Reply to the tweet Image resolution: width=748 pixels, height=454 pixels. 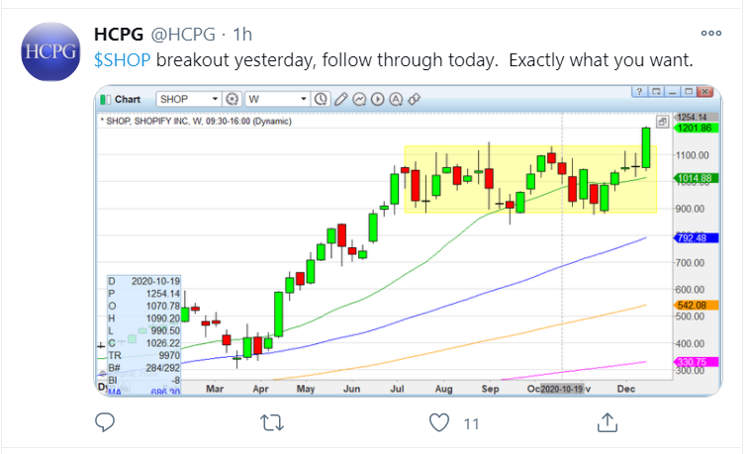coord(105,423)
